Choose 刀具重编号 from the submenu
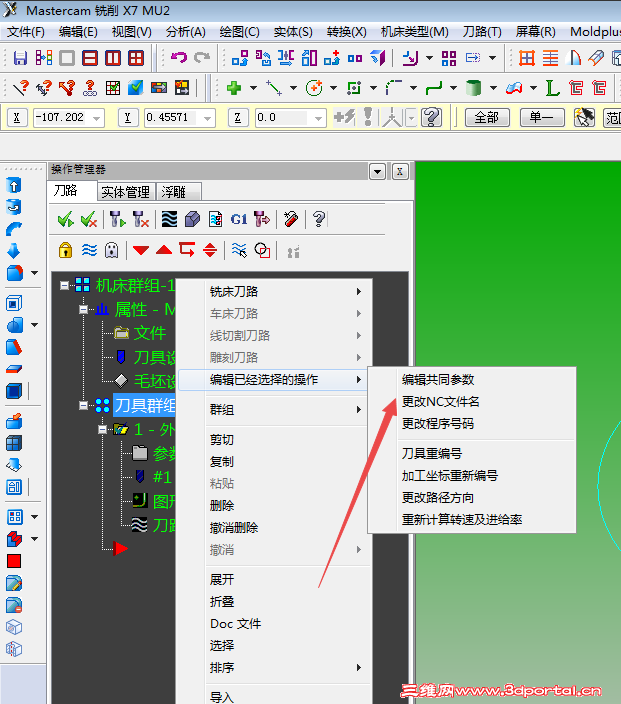This screenshot has width=621, height=704. [432, 453]
